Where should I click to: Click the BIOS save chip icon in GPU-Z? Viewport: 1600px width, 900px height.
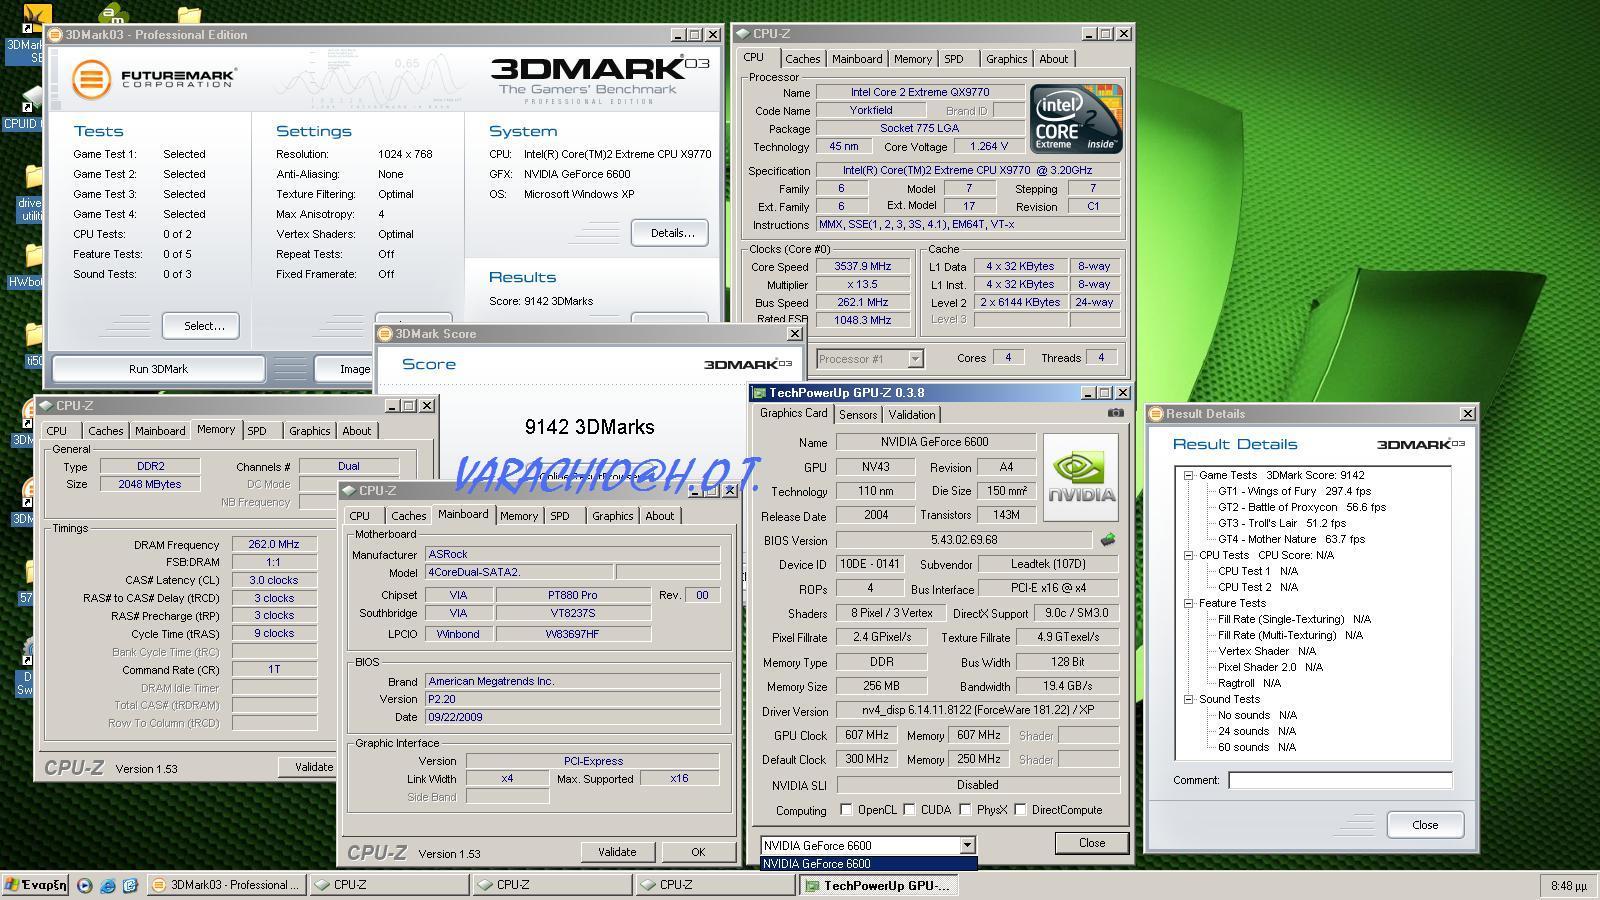[1108, 540]
